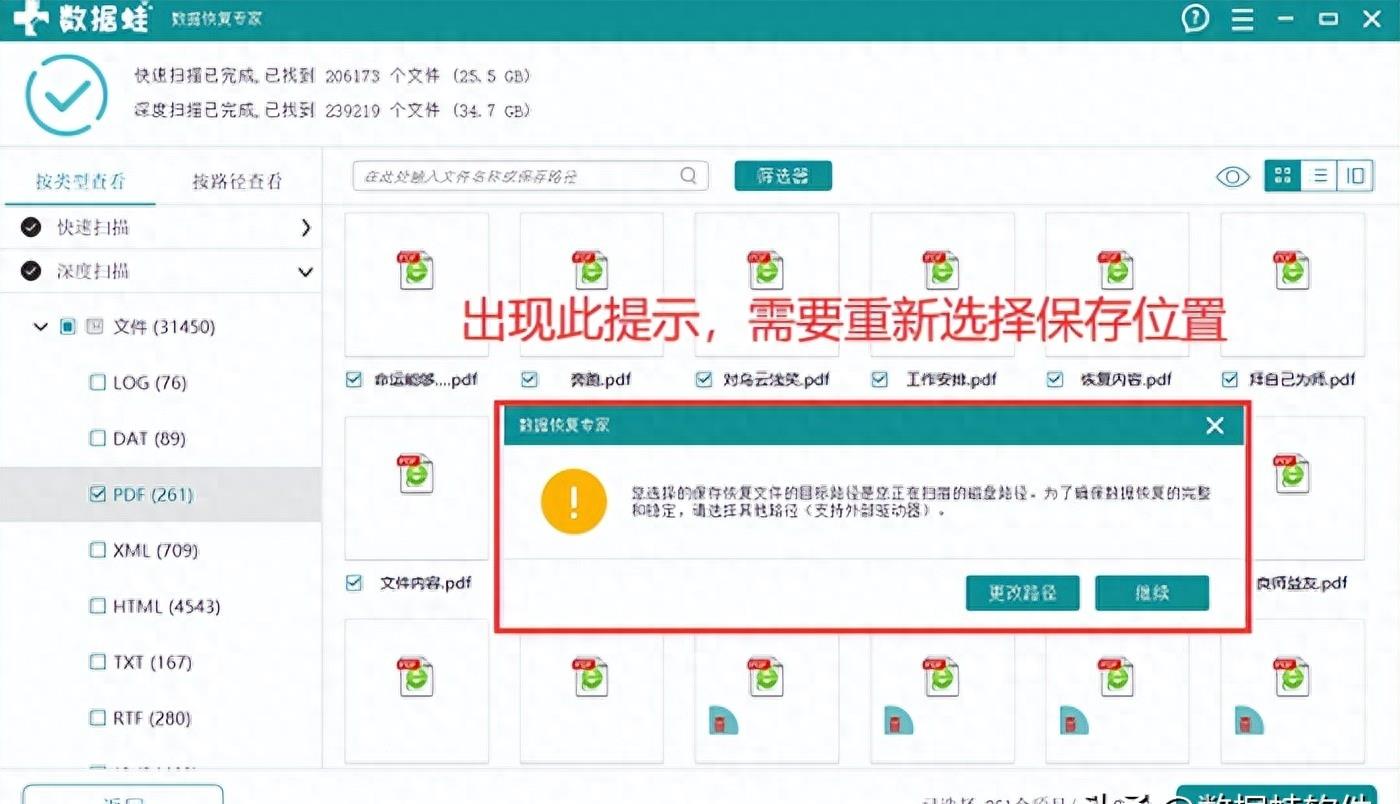Switch to list view
The image size is (1400, 804).
pos(1318,175)
